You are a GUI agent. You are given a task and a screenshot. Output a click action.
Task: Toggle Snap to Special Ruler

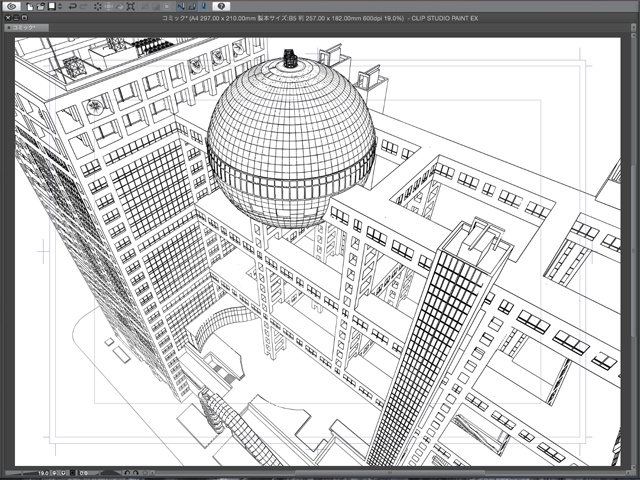pos(192,7)
